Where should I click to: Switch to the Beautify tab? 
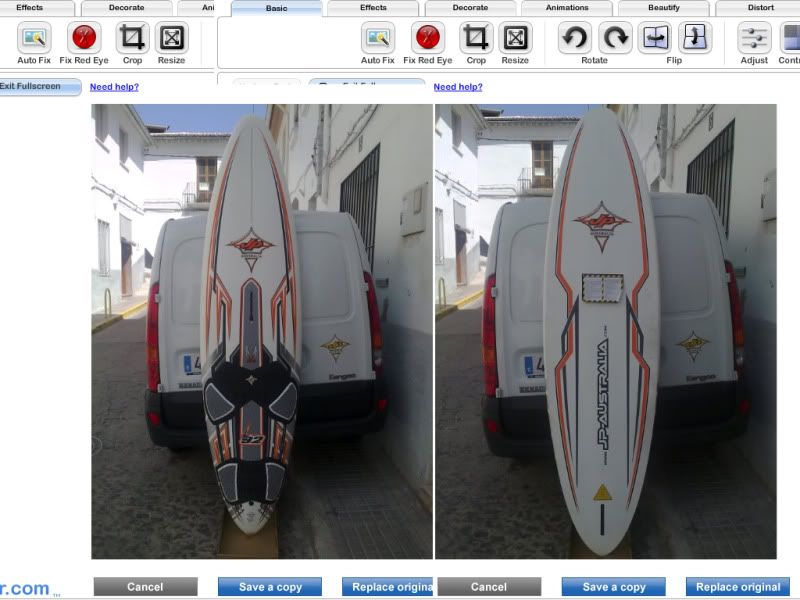click(x=664, y=8)
